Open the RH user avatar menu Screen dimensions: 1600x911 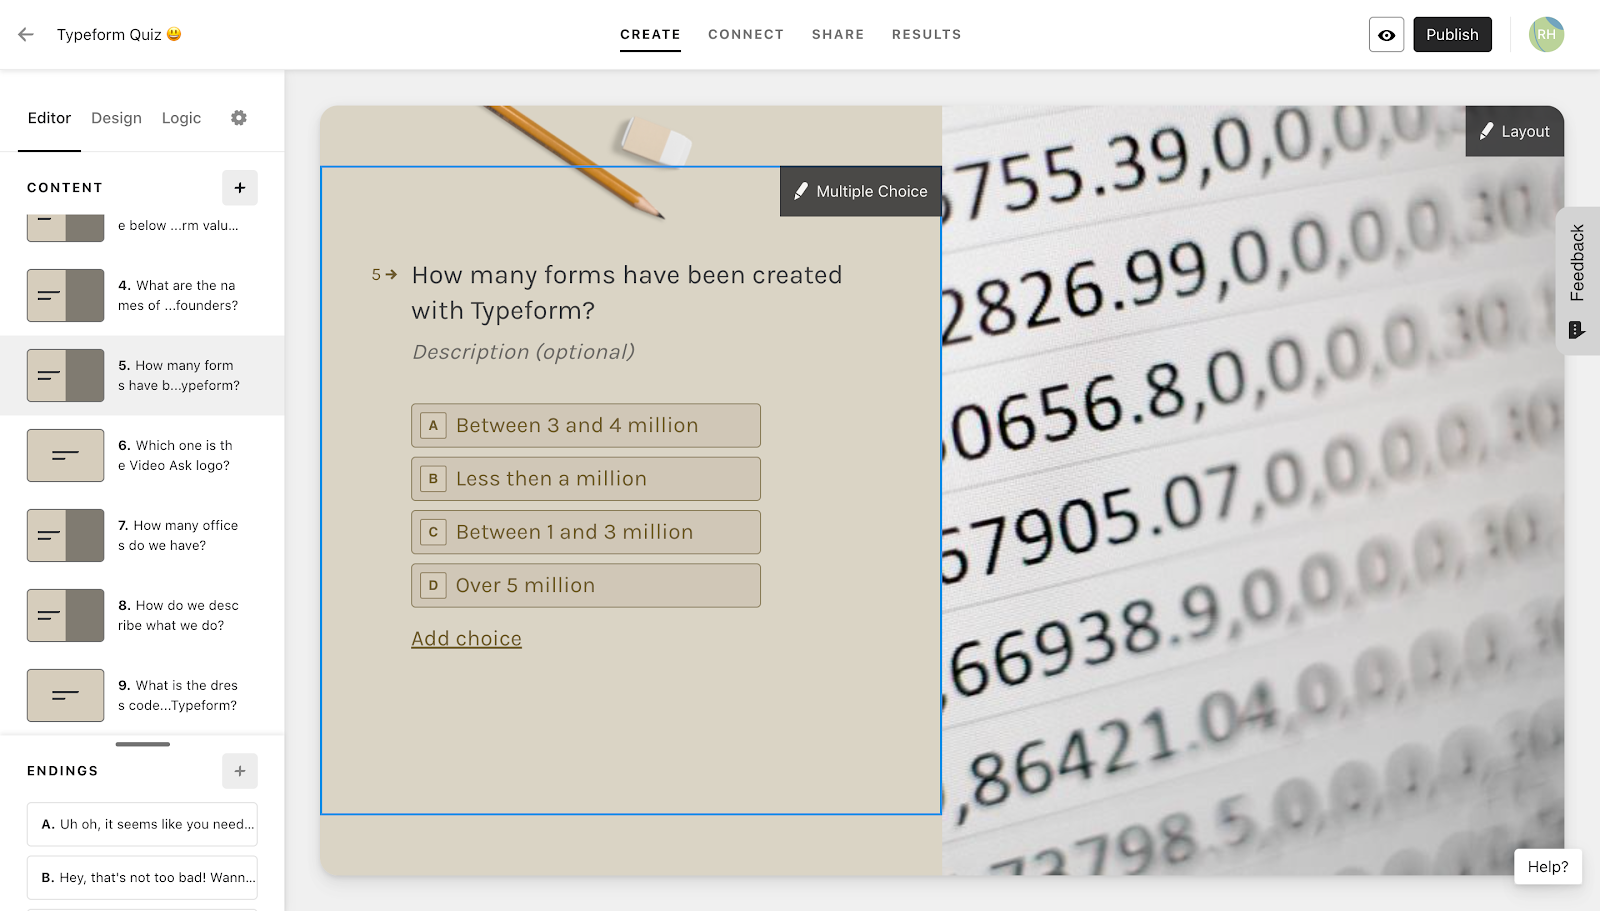(1546, 35)
